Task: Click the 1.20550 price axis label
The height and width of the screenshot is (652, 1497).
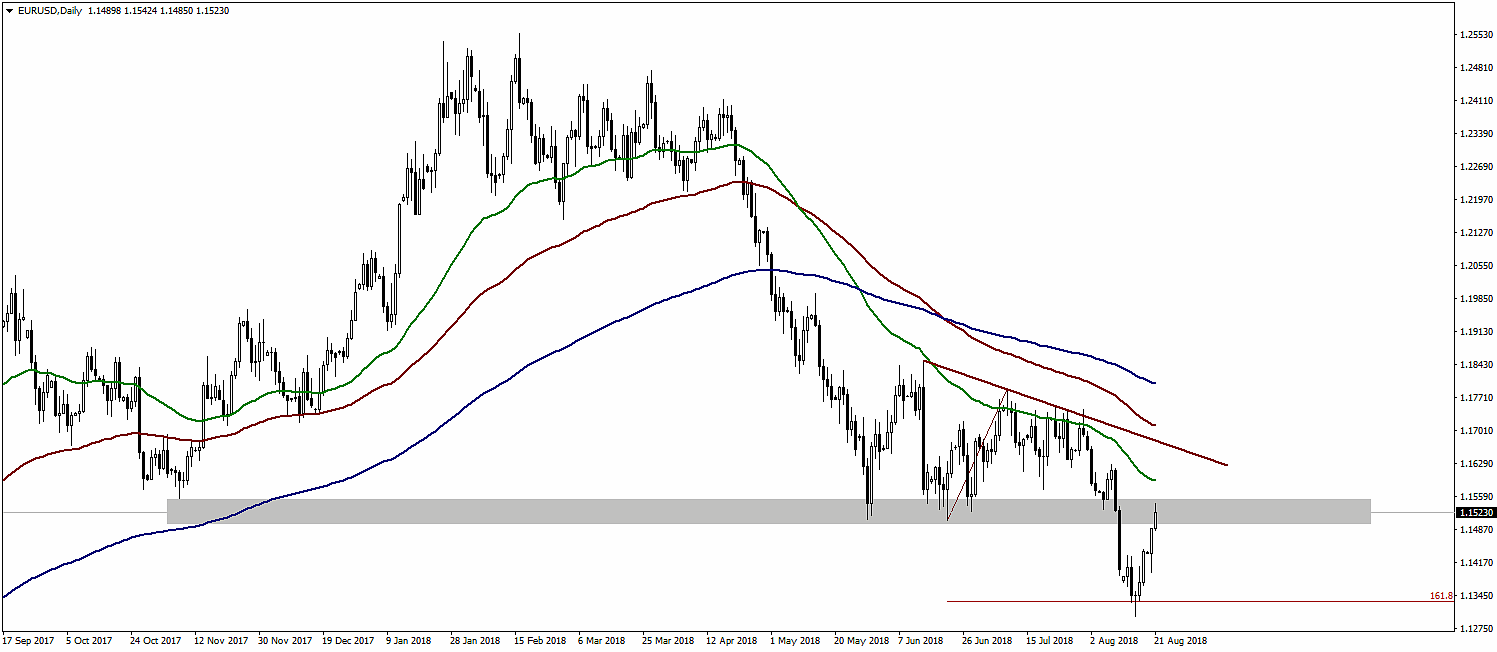Action: [1476, 266]
